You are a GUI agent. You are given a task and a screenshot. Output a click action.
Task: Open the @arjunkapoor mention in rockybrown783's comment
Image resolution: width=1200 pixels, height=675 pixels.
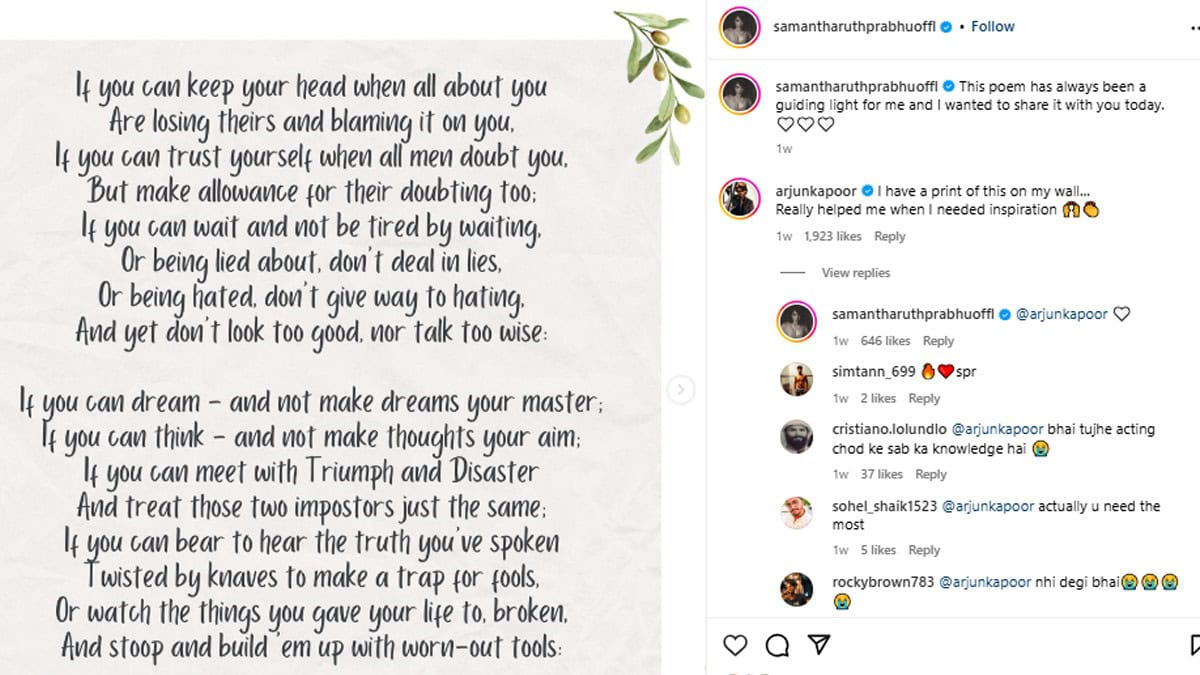[x=985, y=582]
